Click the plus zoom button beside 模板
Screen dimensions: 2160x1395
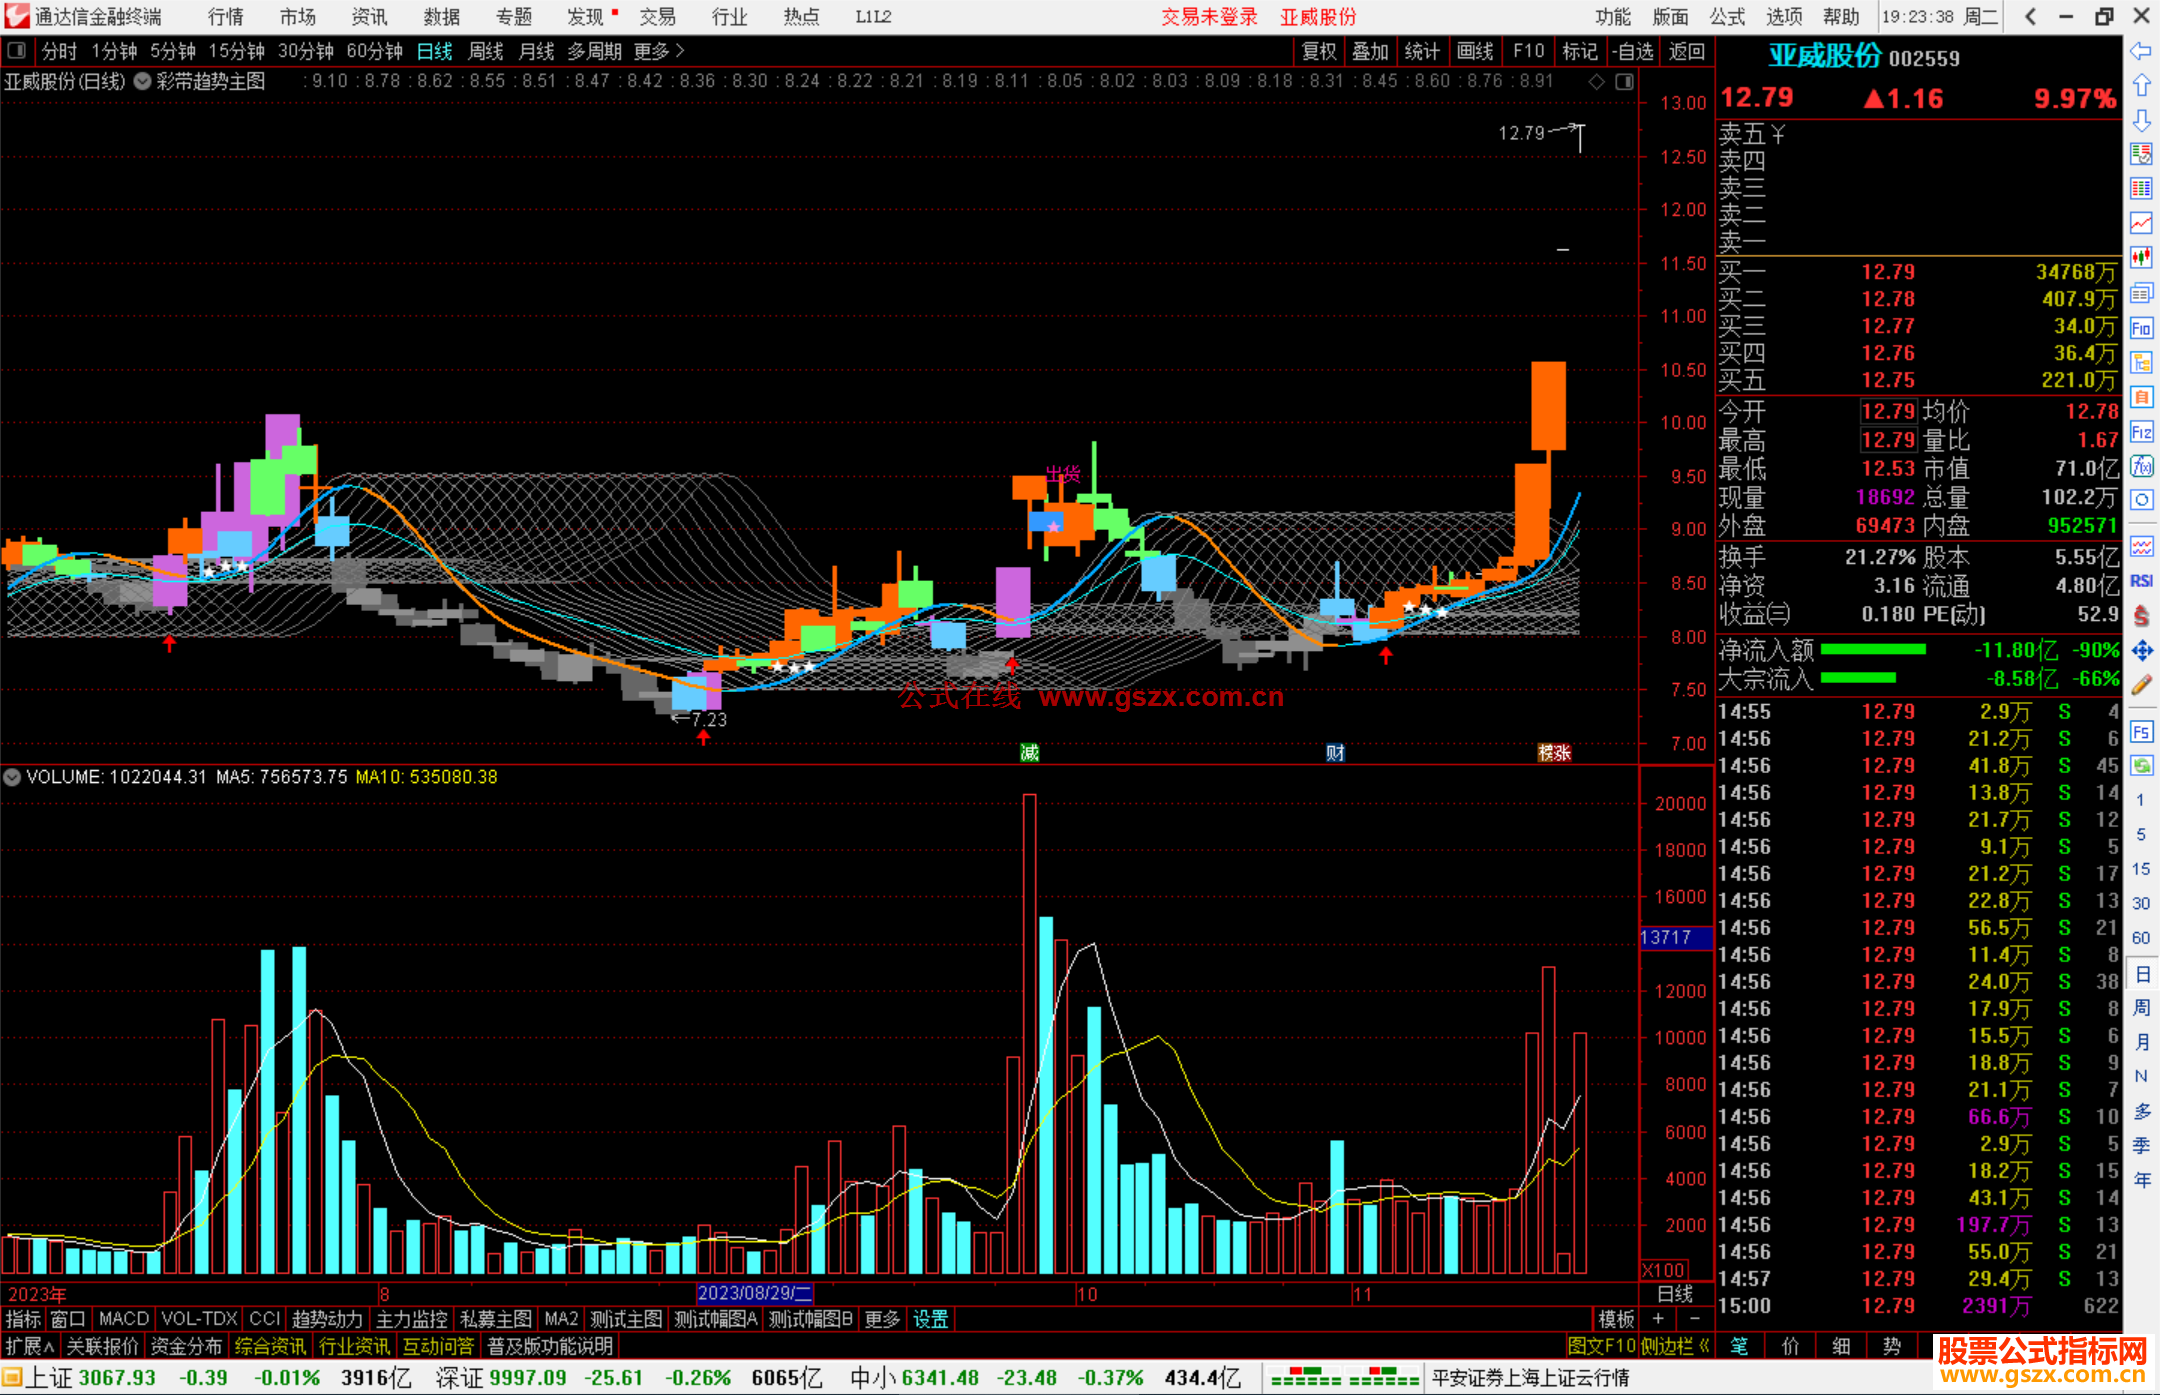coord(1658,1319)
